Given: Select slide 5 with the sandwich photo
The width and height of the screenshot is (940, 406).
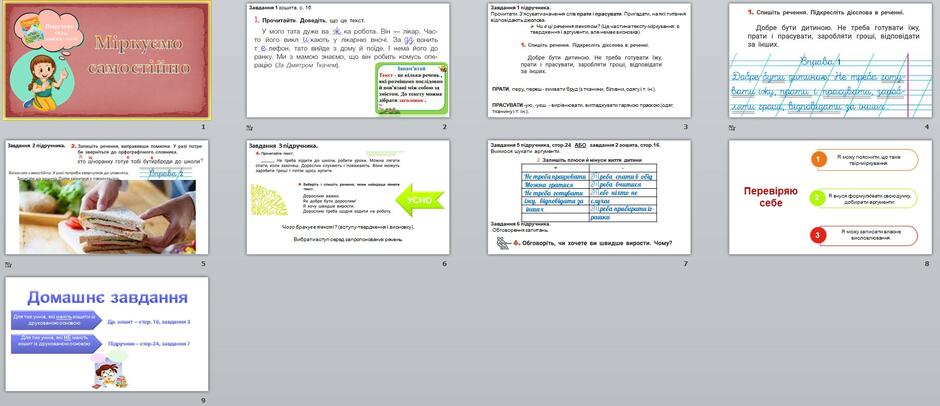Looking at the screenshot, I should [x=107, y=197].
